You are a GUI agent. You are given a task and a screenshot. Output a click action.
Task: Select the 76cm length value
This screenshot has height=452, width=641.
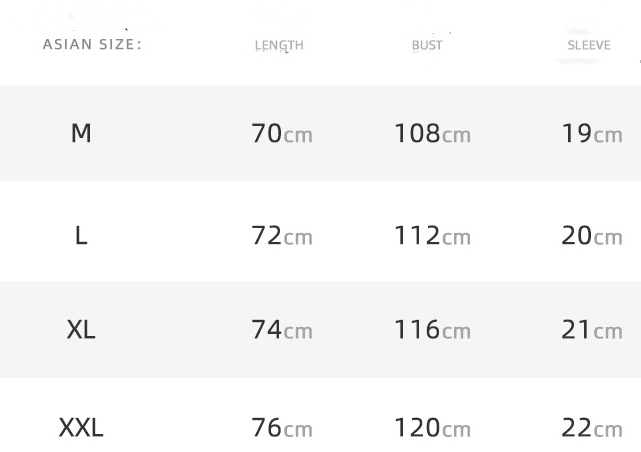click(282, 428)
